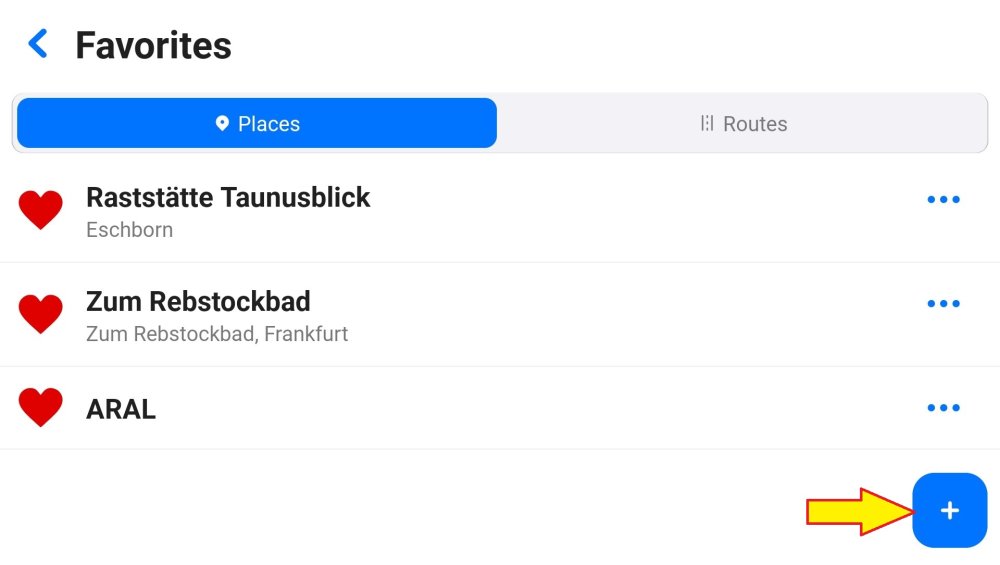Choose the ARAL favorite entry
1000x565 pixels.
121,409
